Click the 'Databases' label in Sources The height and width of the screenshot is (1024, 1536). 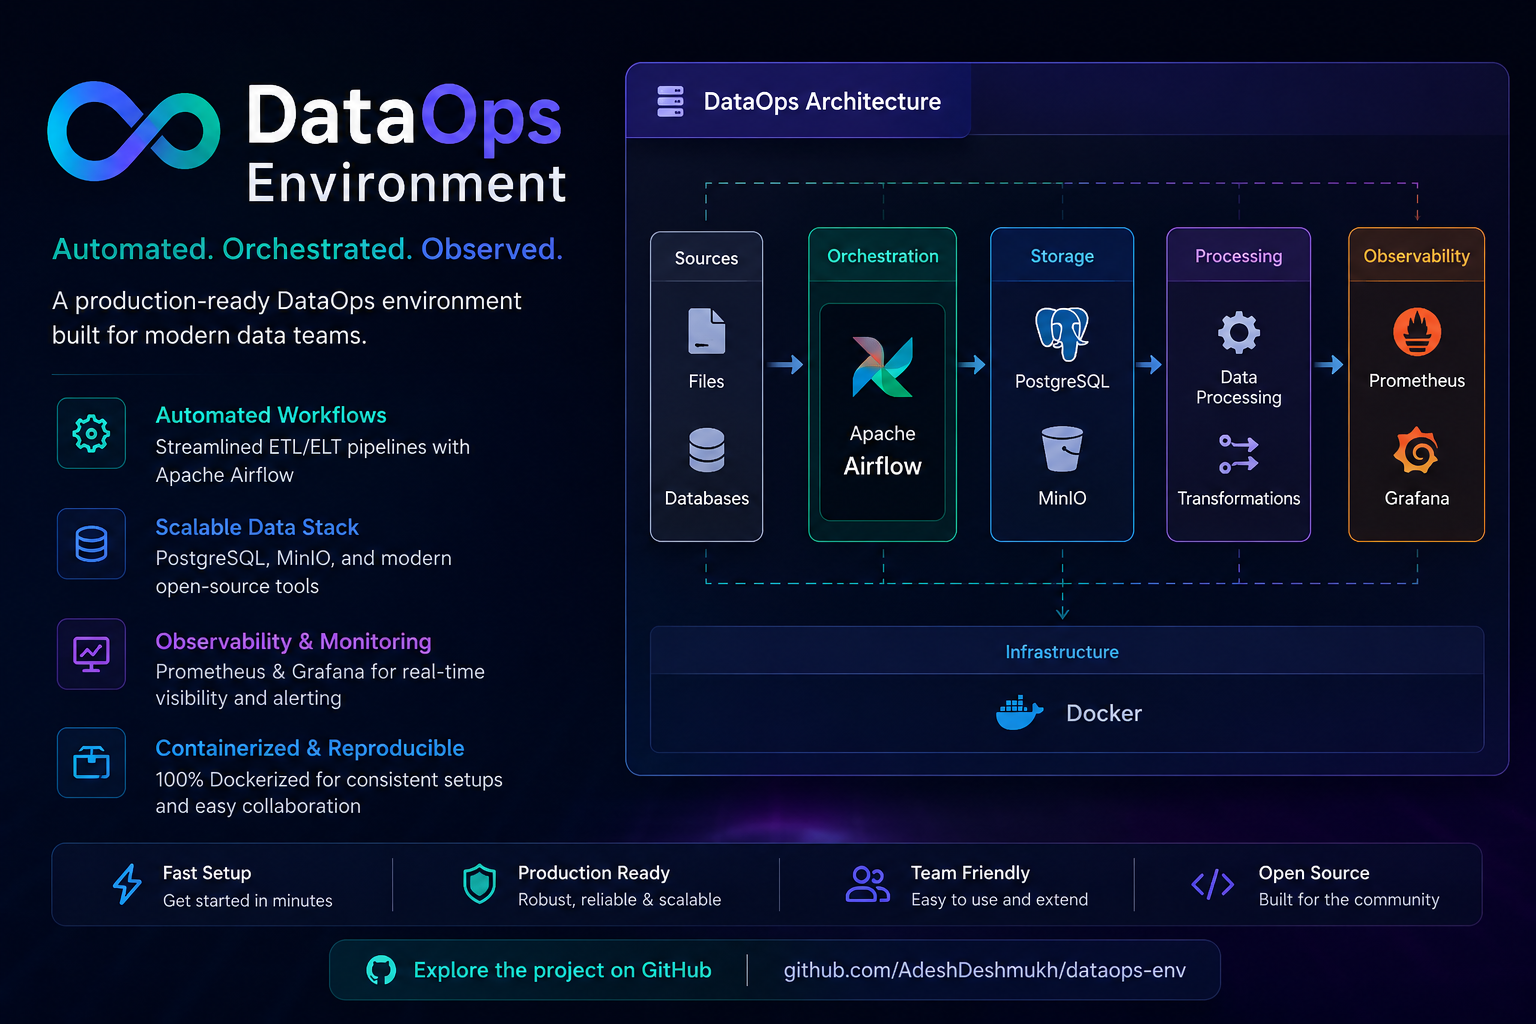click(x=706, y=498)
